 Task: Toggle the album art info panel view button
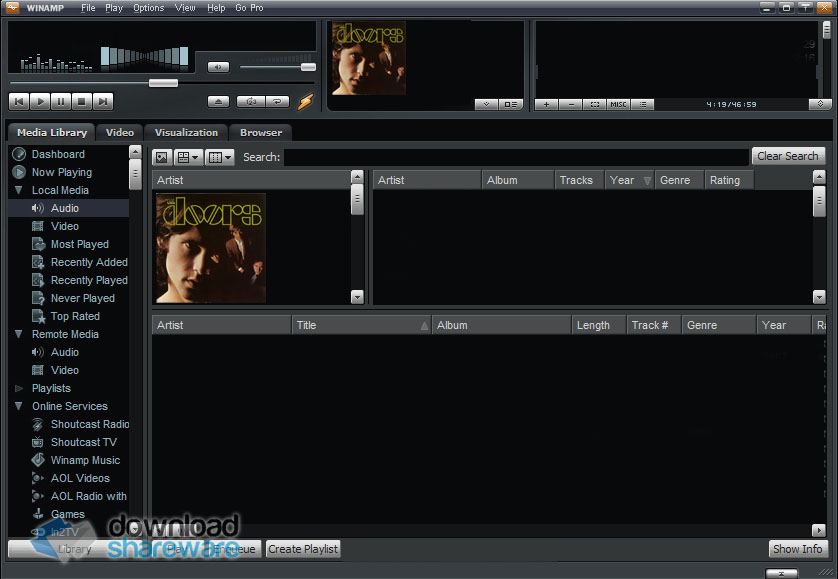tap(510, 104)
